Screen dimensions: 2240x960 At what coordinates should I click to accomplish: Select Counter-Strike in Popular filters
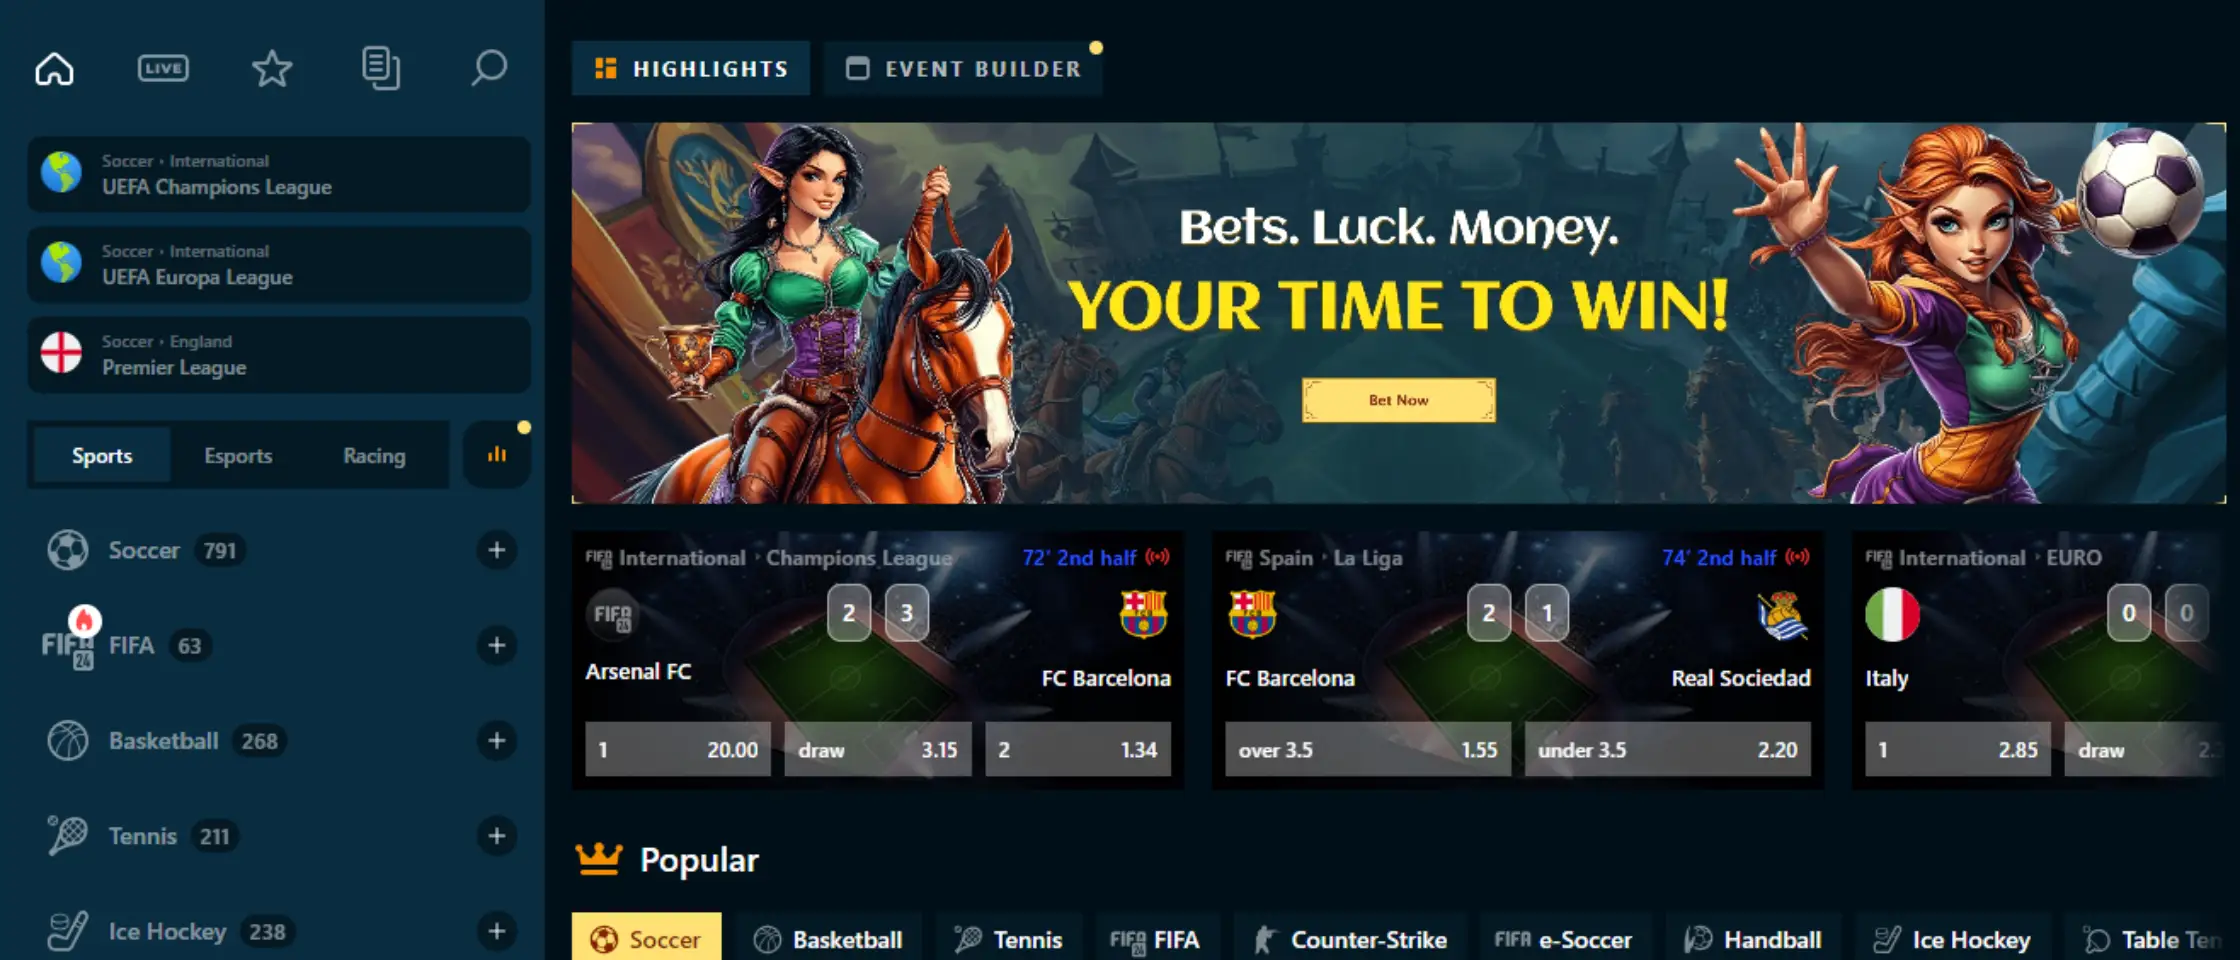pyautogui.click(x=1349, y=940)
